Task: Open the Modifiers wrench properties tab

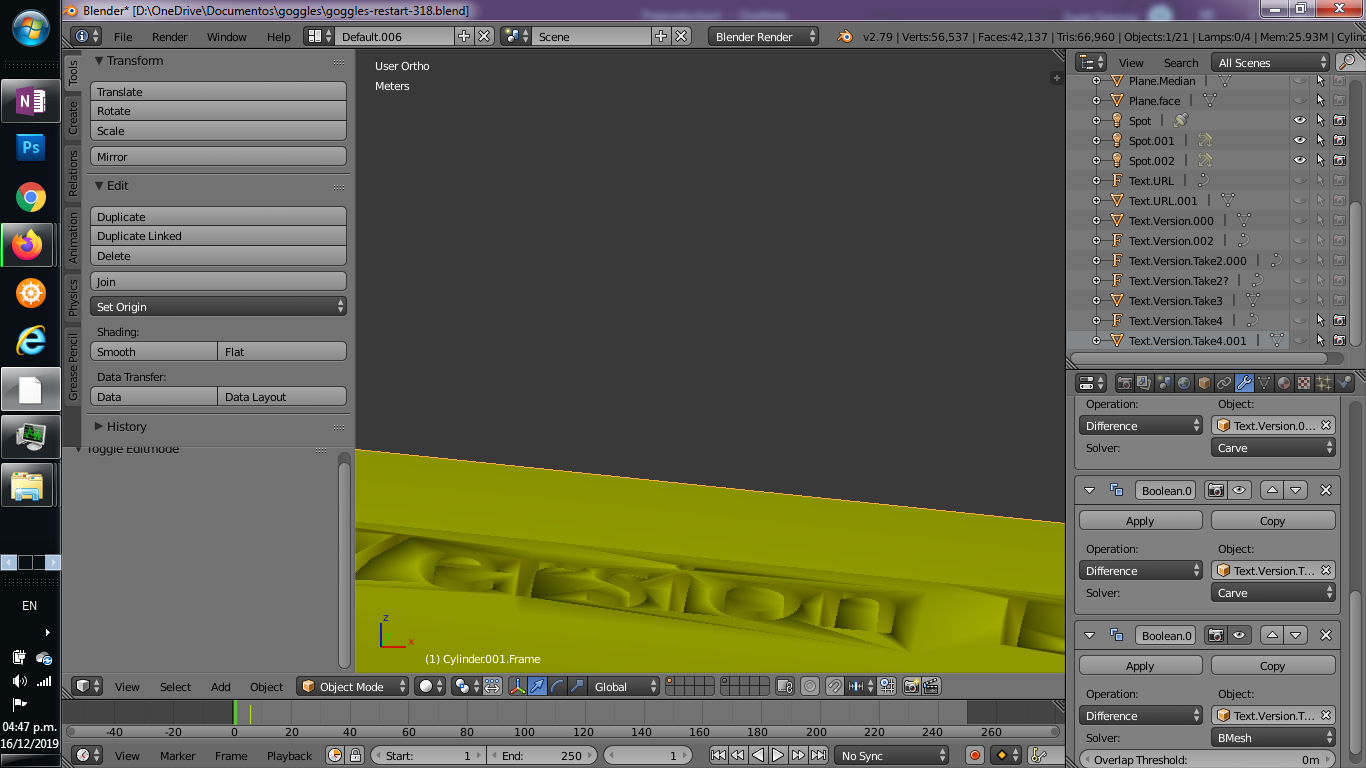Action: 1245,383
